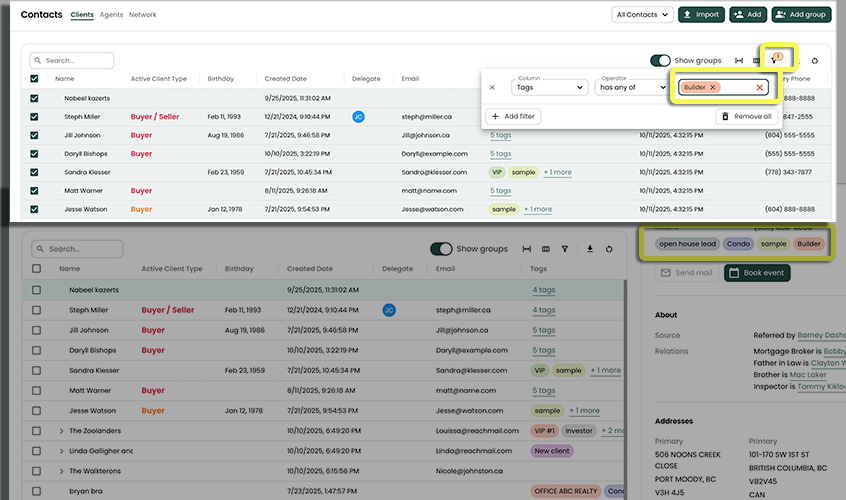Click the JC delegate avatar in top table
846x500 pixels.
click(x=359, y=117)
